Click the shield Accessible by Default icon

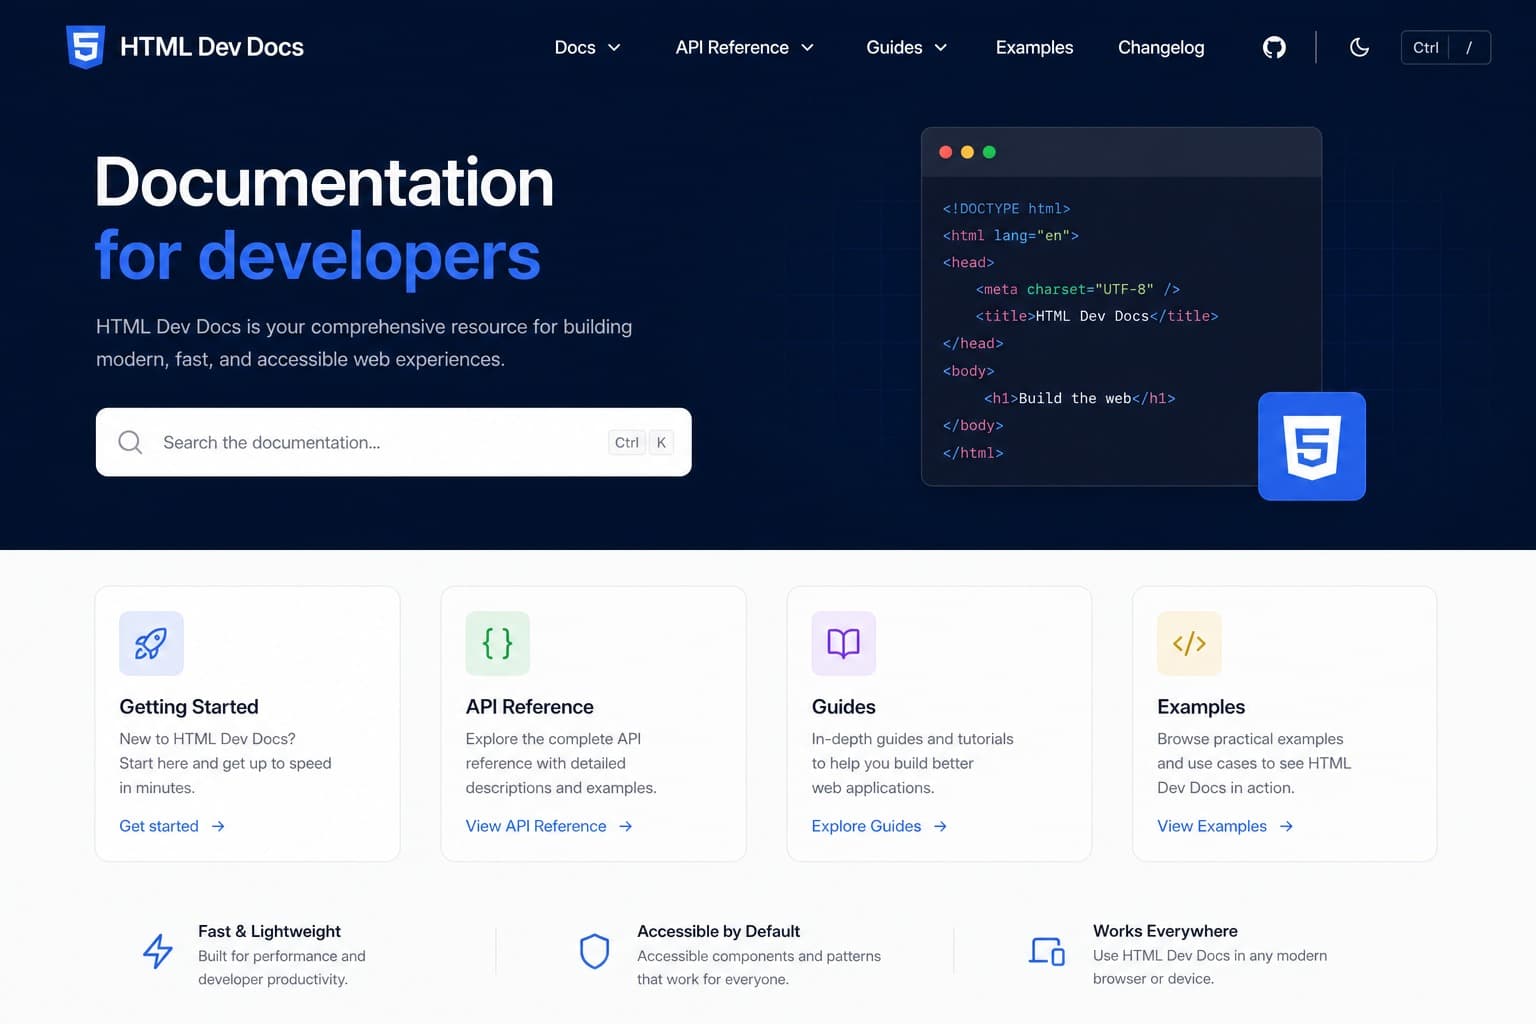point(595,951)
